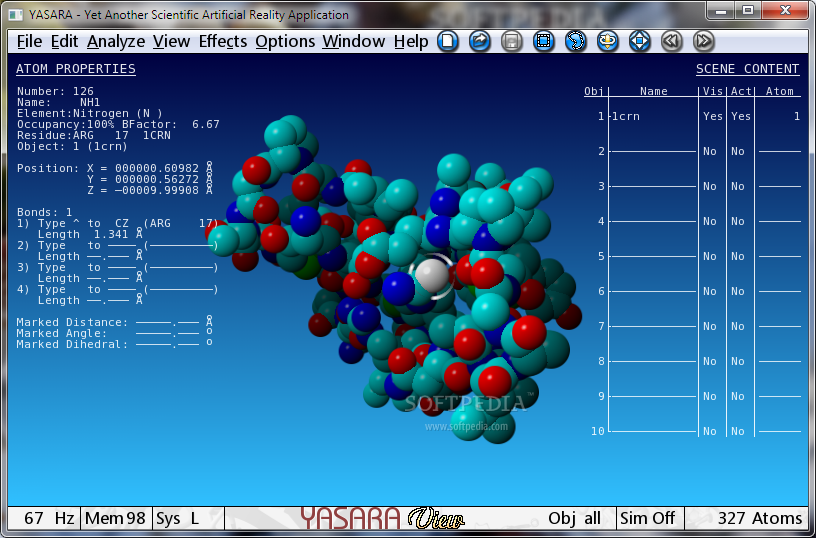Screen dimensions: 816x538
Task: Toggle Act 'No' for object 10
Action: point(737,431)
